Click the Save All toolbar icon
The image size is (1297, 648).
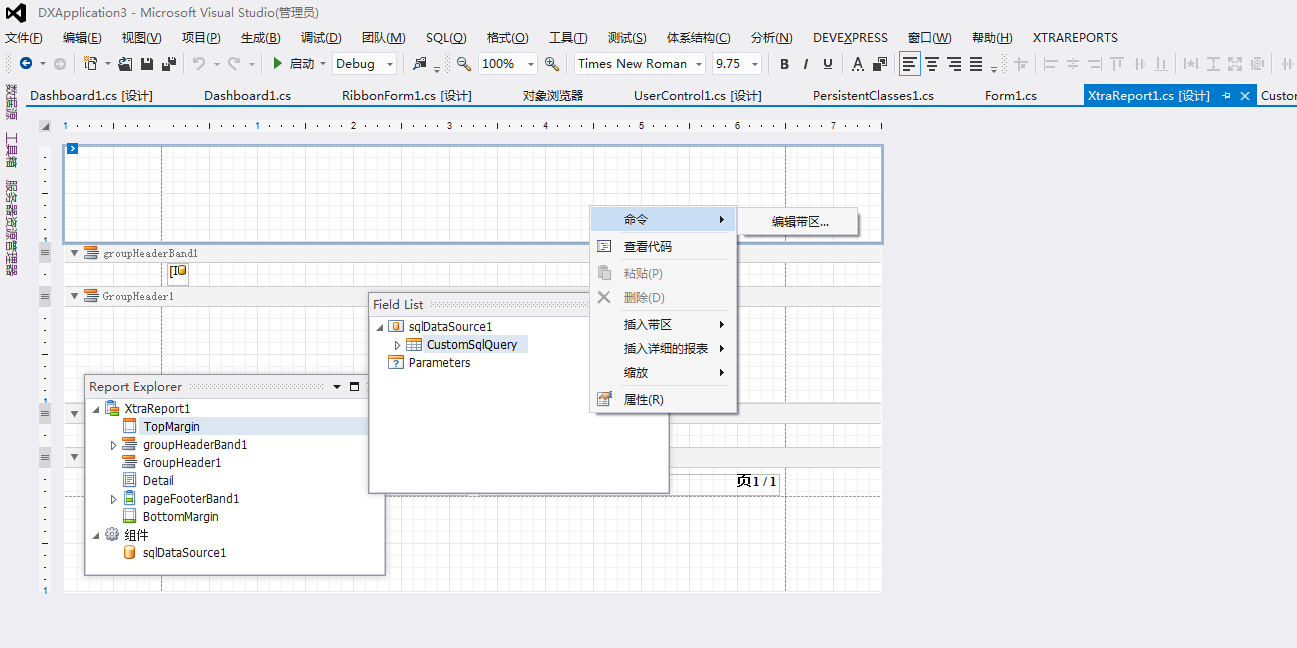click(169, 63)
